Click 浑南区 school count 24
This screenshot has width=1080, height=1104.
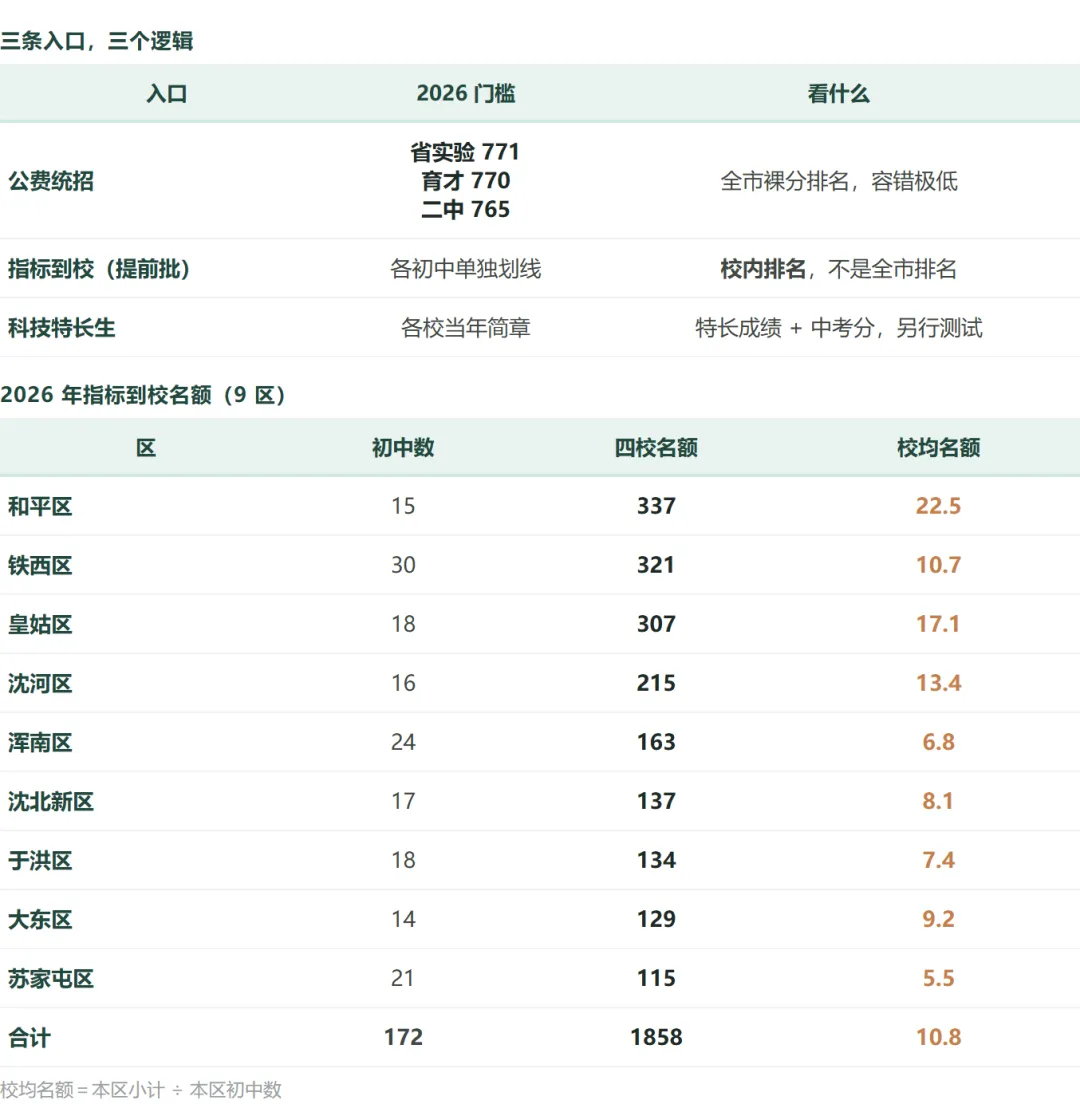403,743
